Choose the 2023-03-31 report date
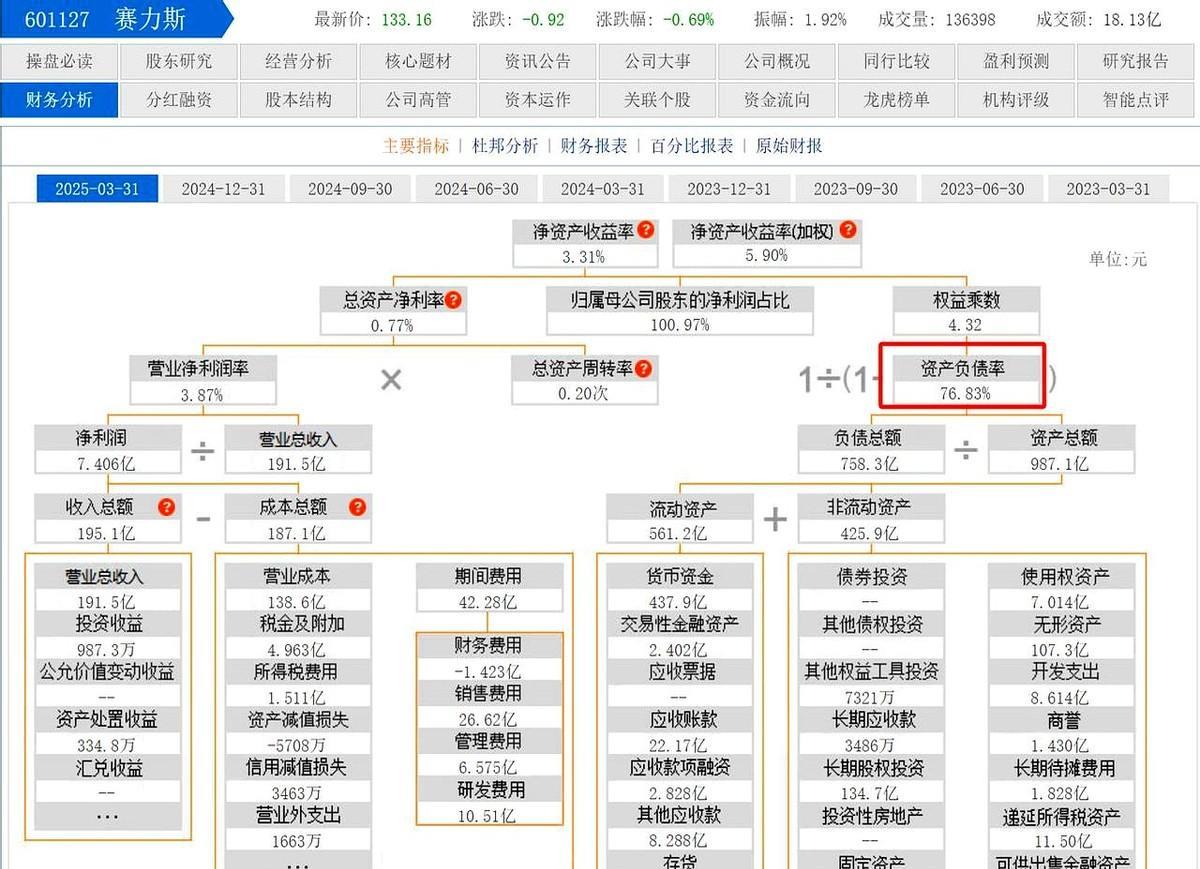The image size is (1200, 869). 1108,189
